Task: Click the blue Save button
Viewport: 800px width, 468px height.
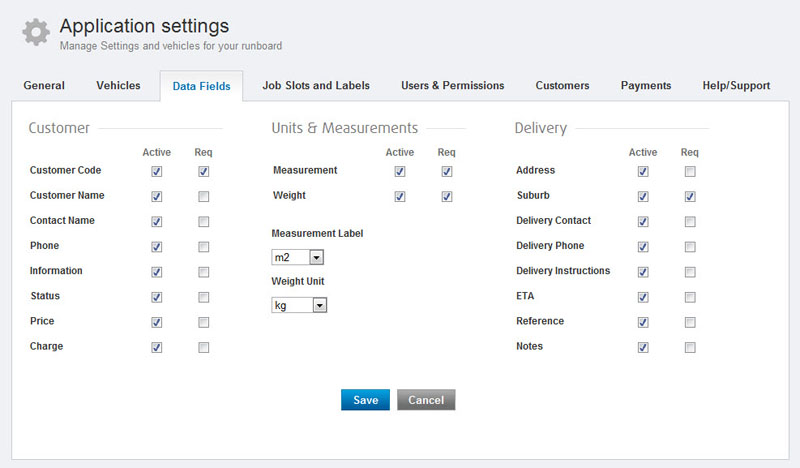Action: tap(365, 400)
